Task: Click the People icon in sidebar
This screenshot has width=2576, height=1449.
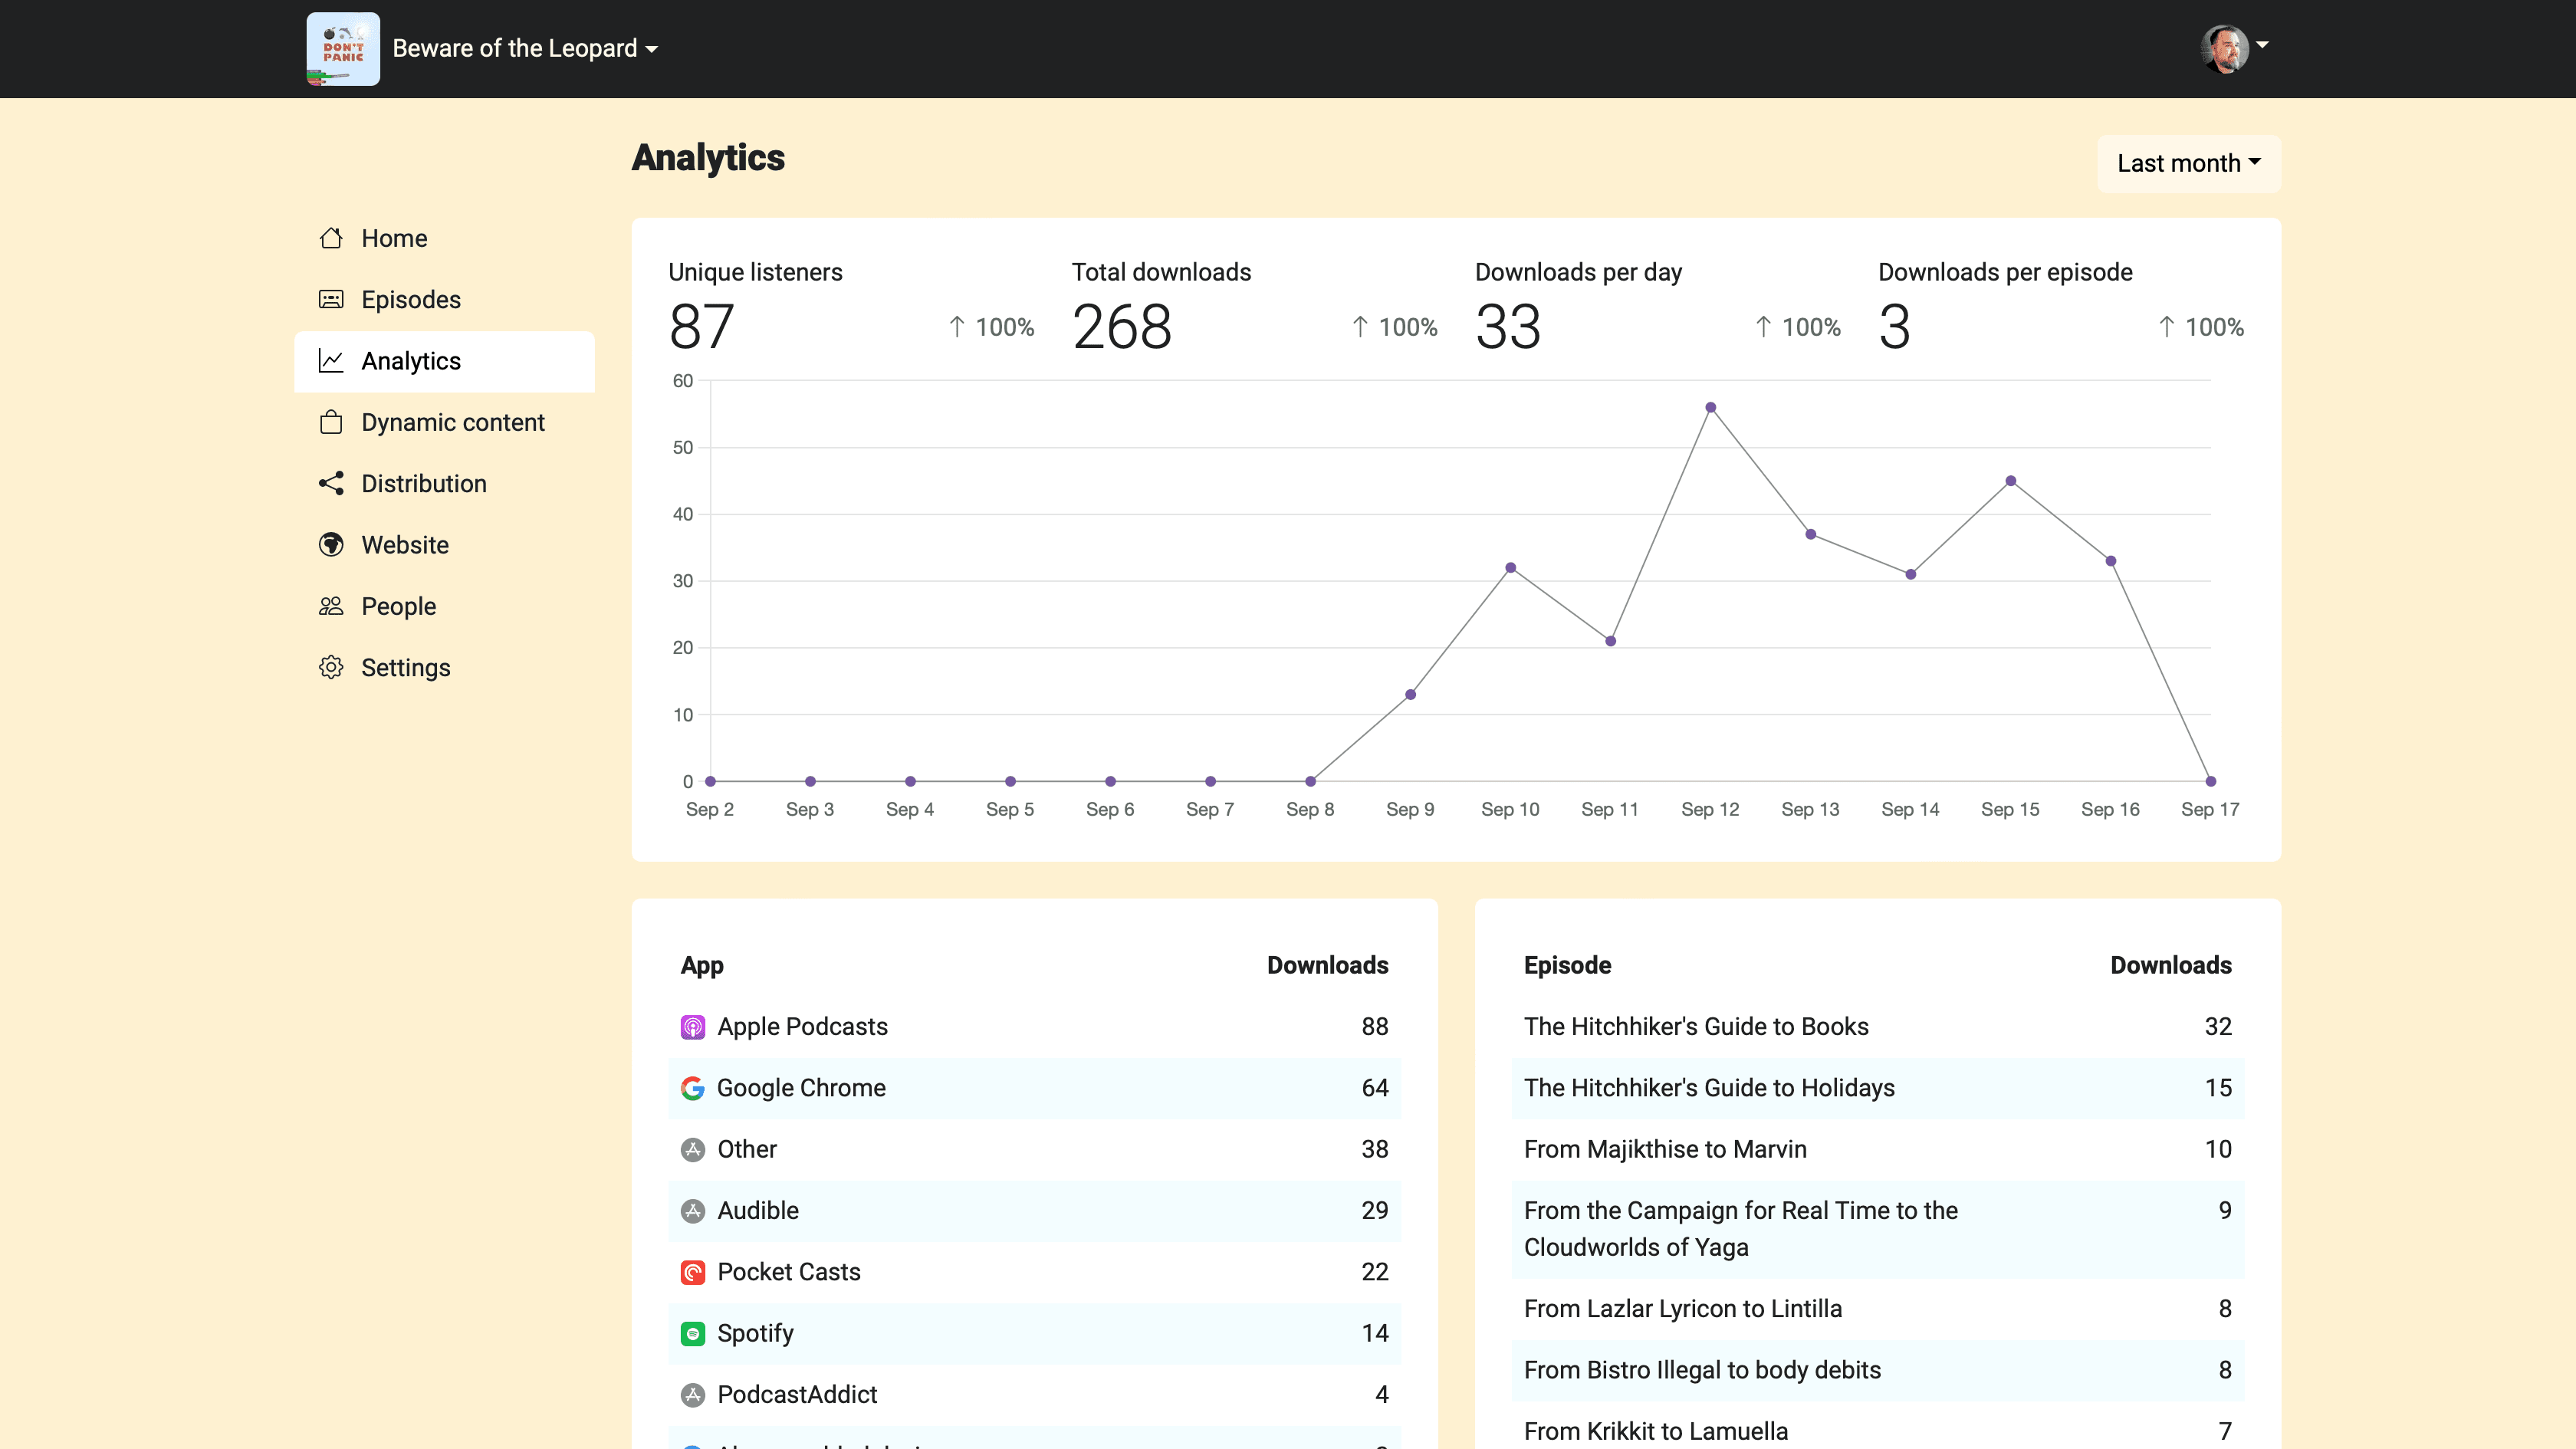Action: click(331, 606)
